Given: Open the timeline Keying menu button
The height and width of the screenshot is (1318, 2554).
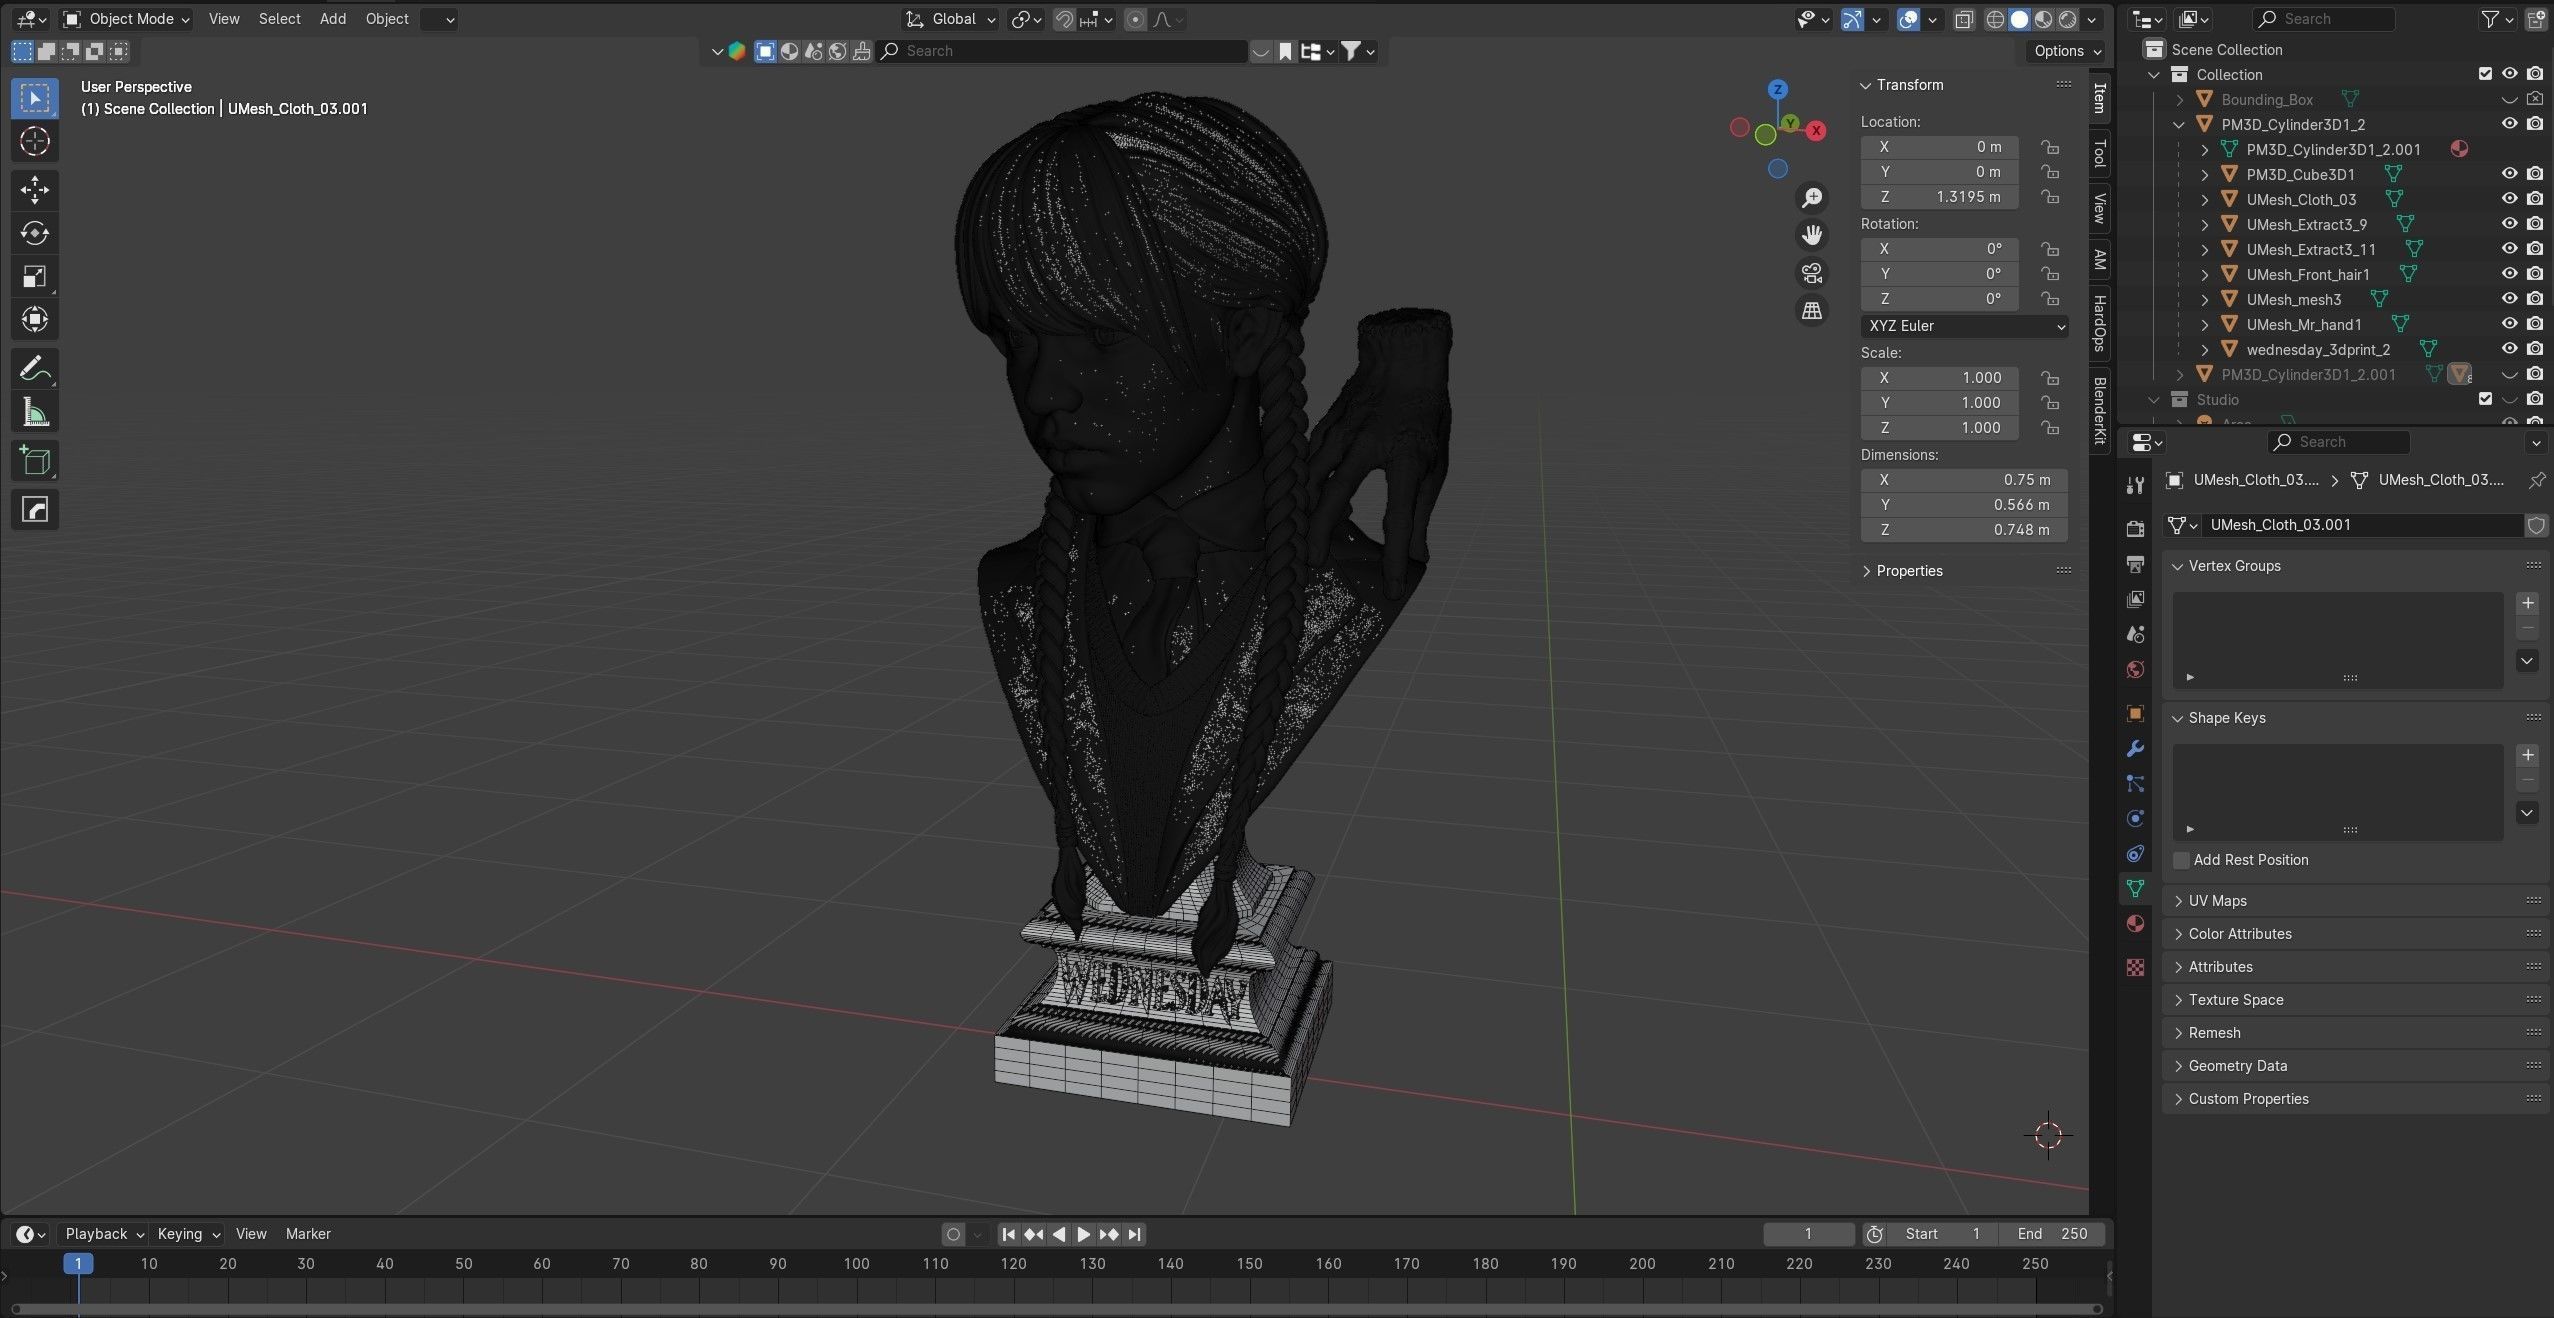Looking at the screenshot, I should [188, 1234].
